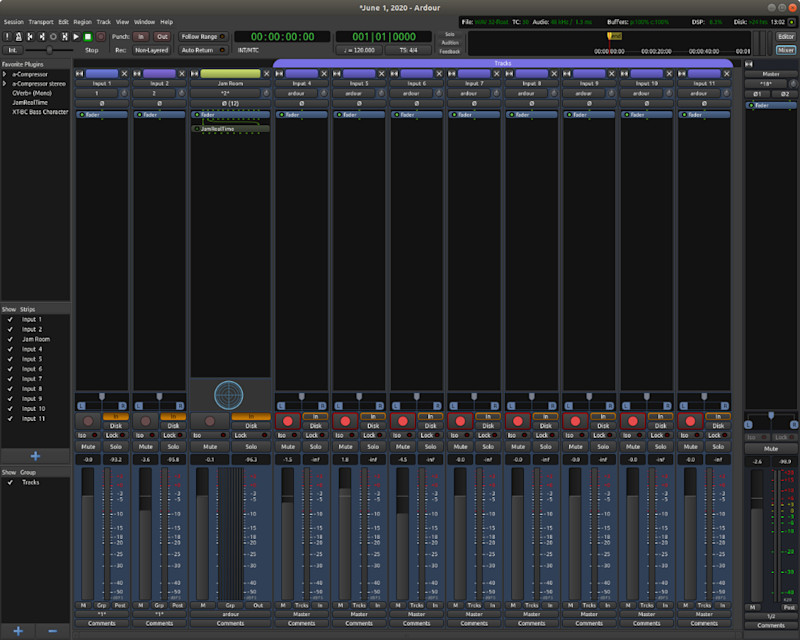Mute the Input 1 strip
Screen dimensions: 800x640
point(88,445)
